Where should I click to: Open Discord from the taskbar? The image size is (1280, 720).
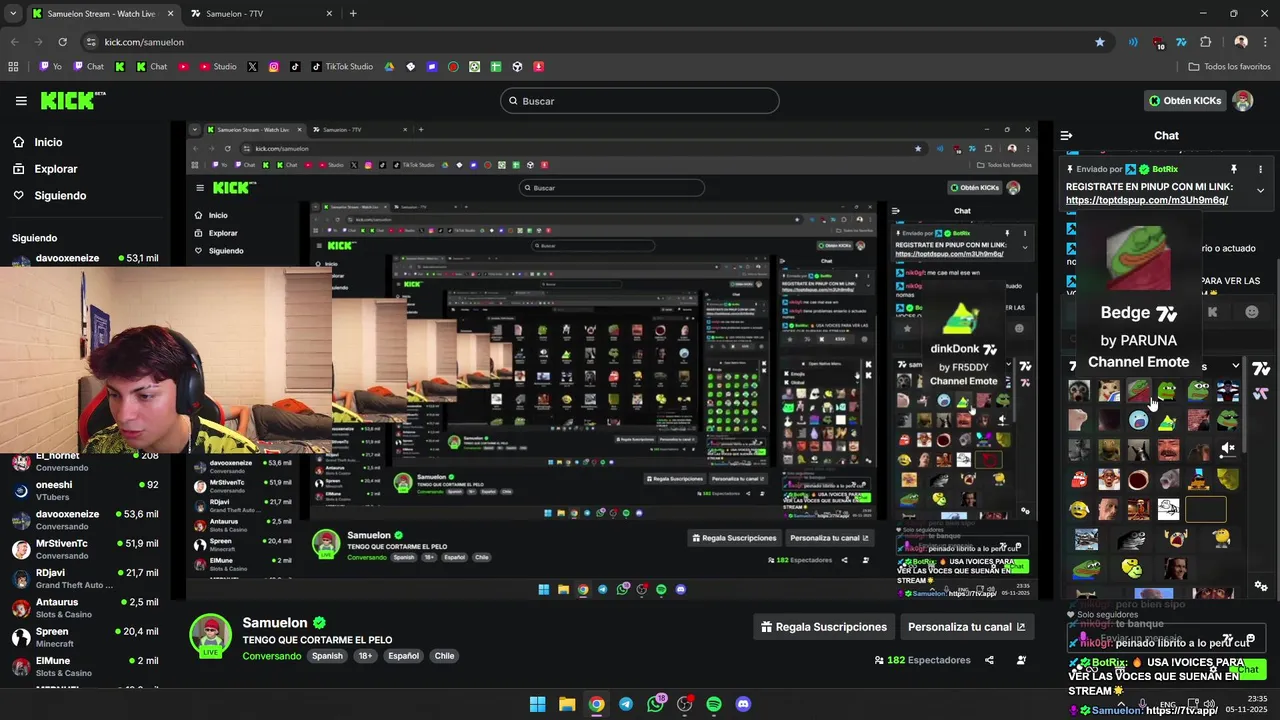(x=743, y=704)
